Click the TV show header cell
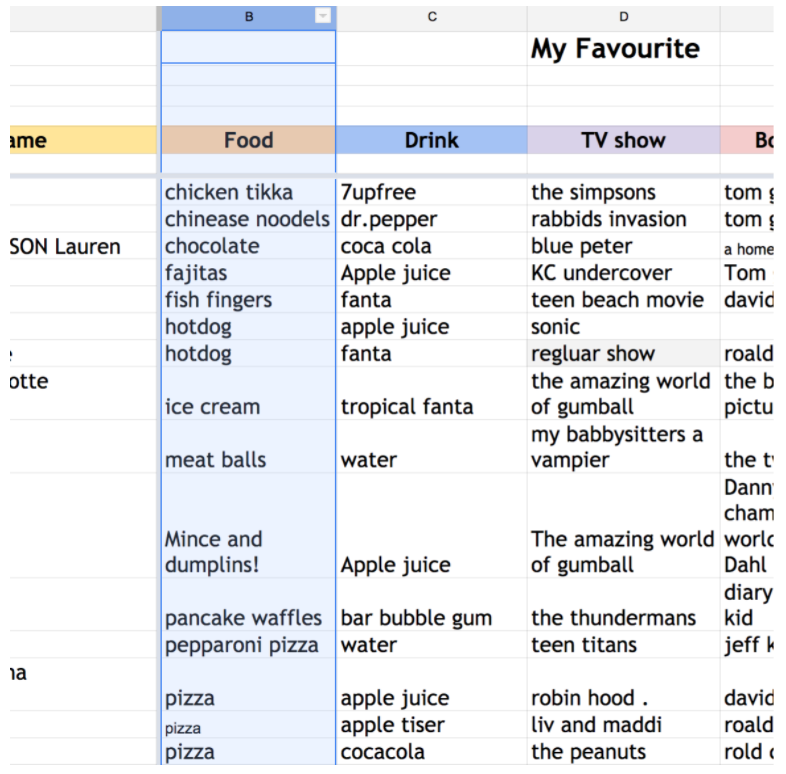 623,140
